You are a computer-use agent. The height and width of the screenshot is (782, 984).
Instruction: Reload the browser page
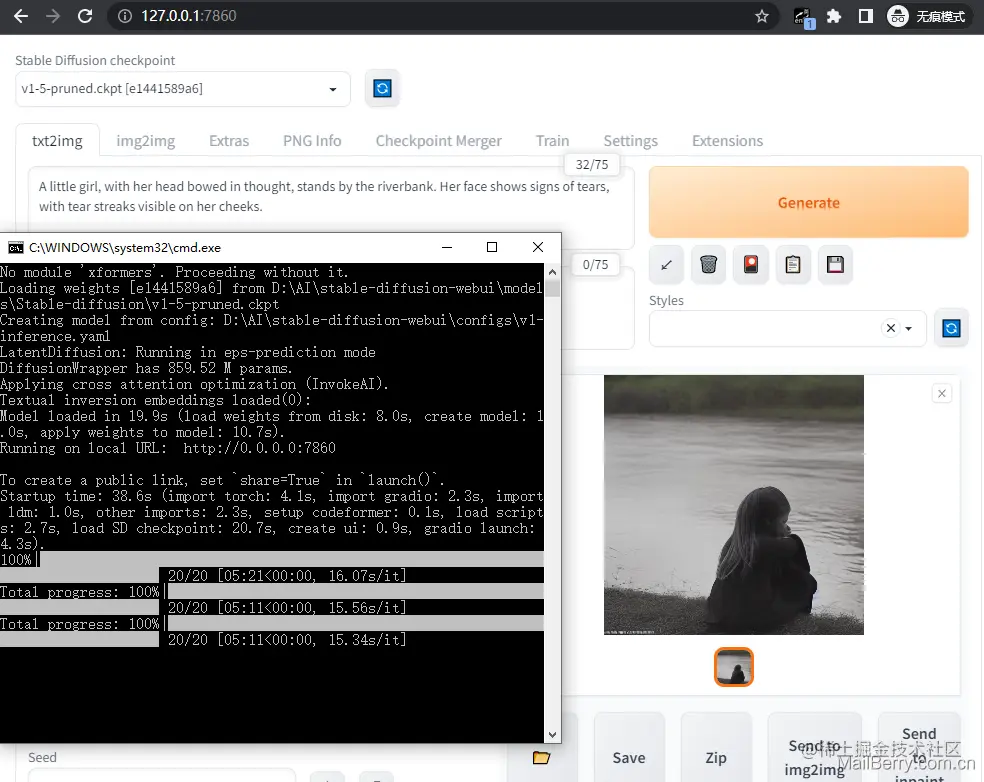click(x=85, y=16)
